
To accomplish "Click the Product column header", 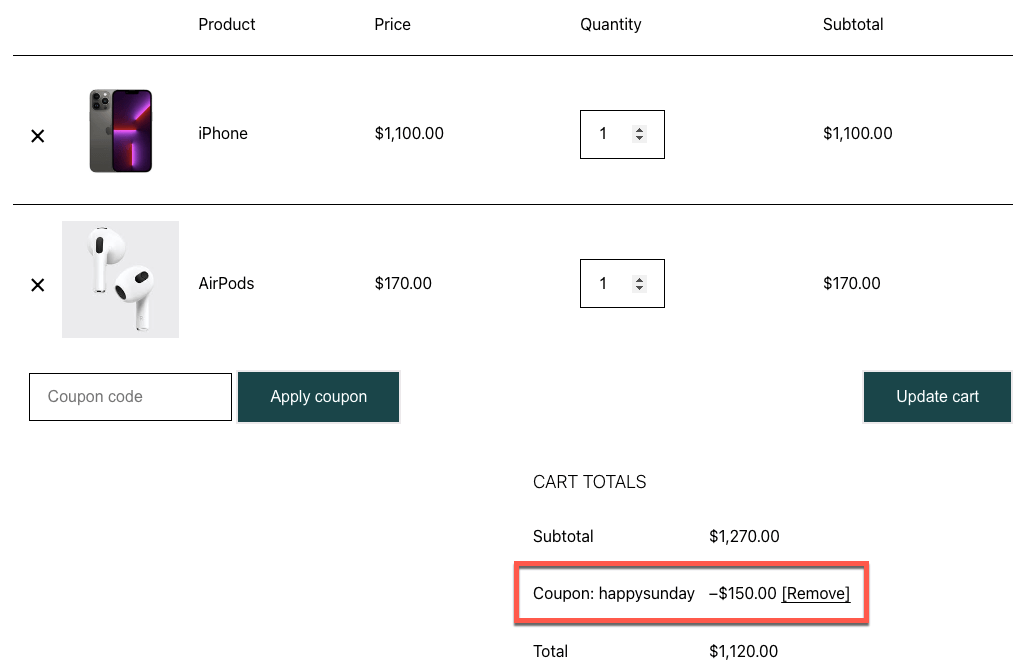I will [x=226, y=24].
